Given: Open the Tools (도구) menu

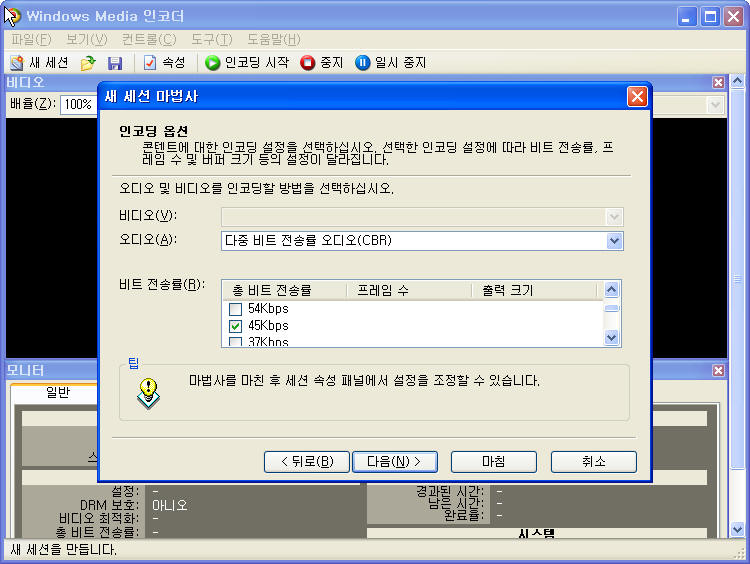Looking at the screenshot, I should 211,39.
